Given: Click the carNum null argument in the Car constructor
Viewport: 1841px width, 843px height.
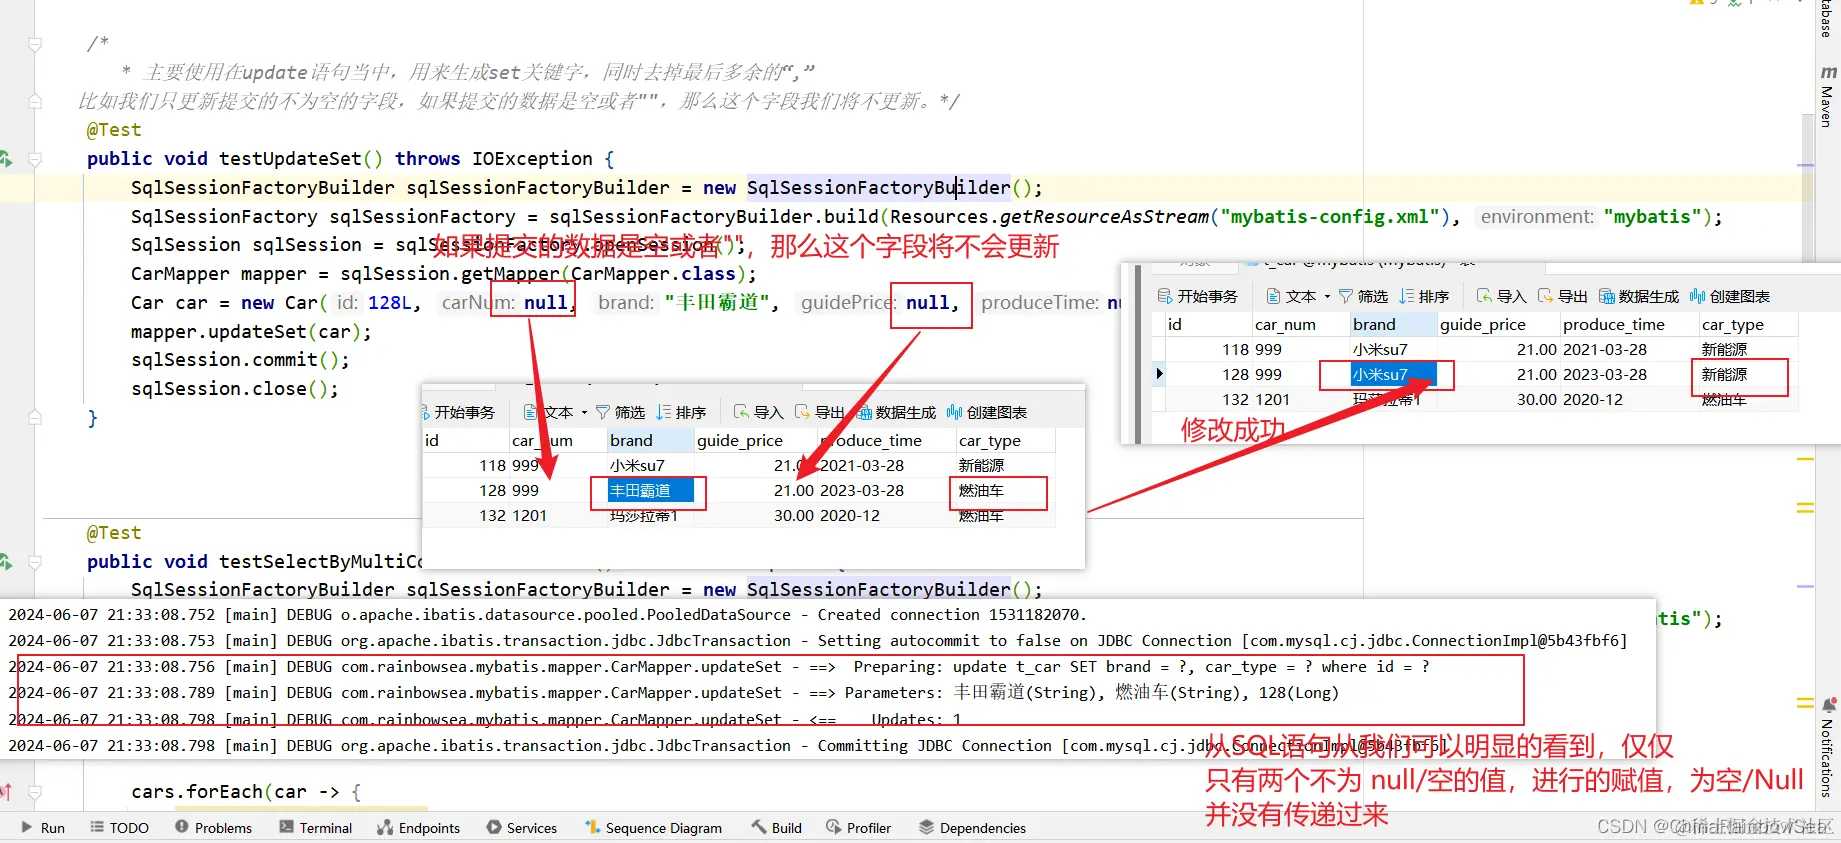Looking at the screenshot, I should pyautogui.click(x=545, y=302).
